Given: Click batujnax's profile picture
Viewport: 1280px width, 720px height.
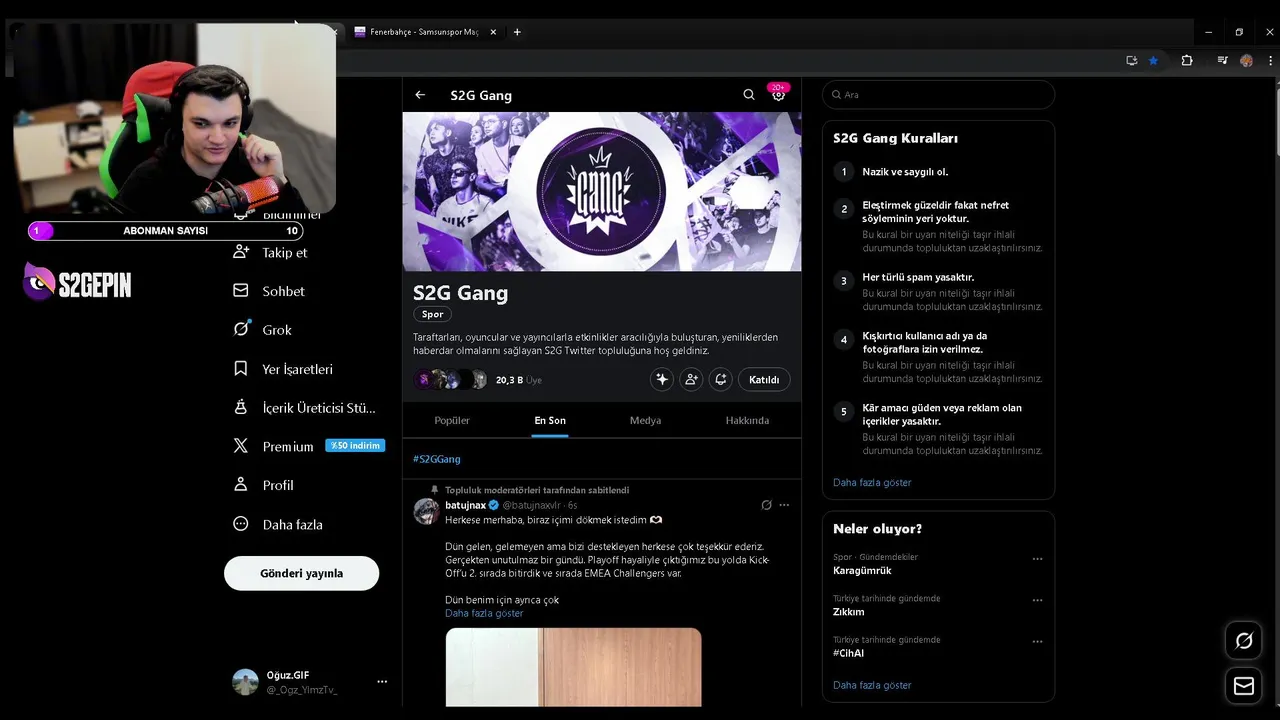Looking at the screenshot, I should pyautogui.click(x=426, y=511).
